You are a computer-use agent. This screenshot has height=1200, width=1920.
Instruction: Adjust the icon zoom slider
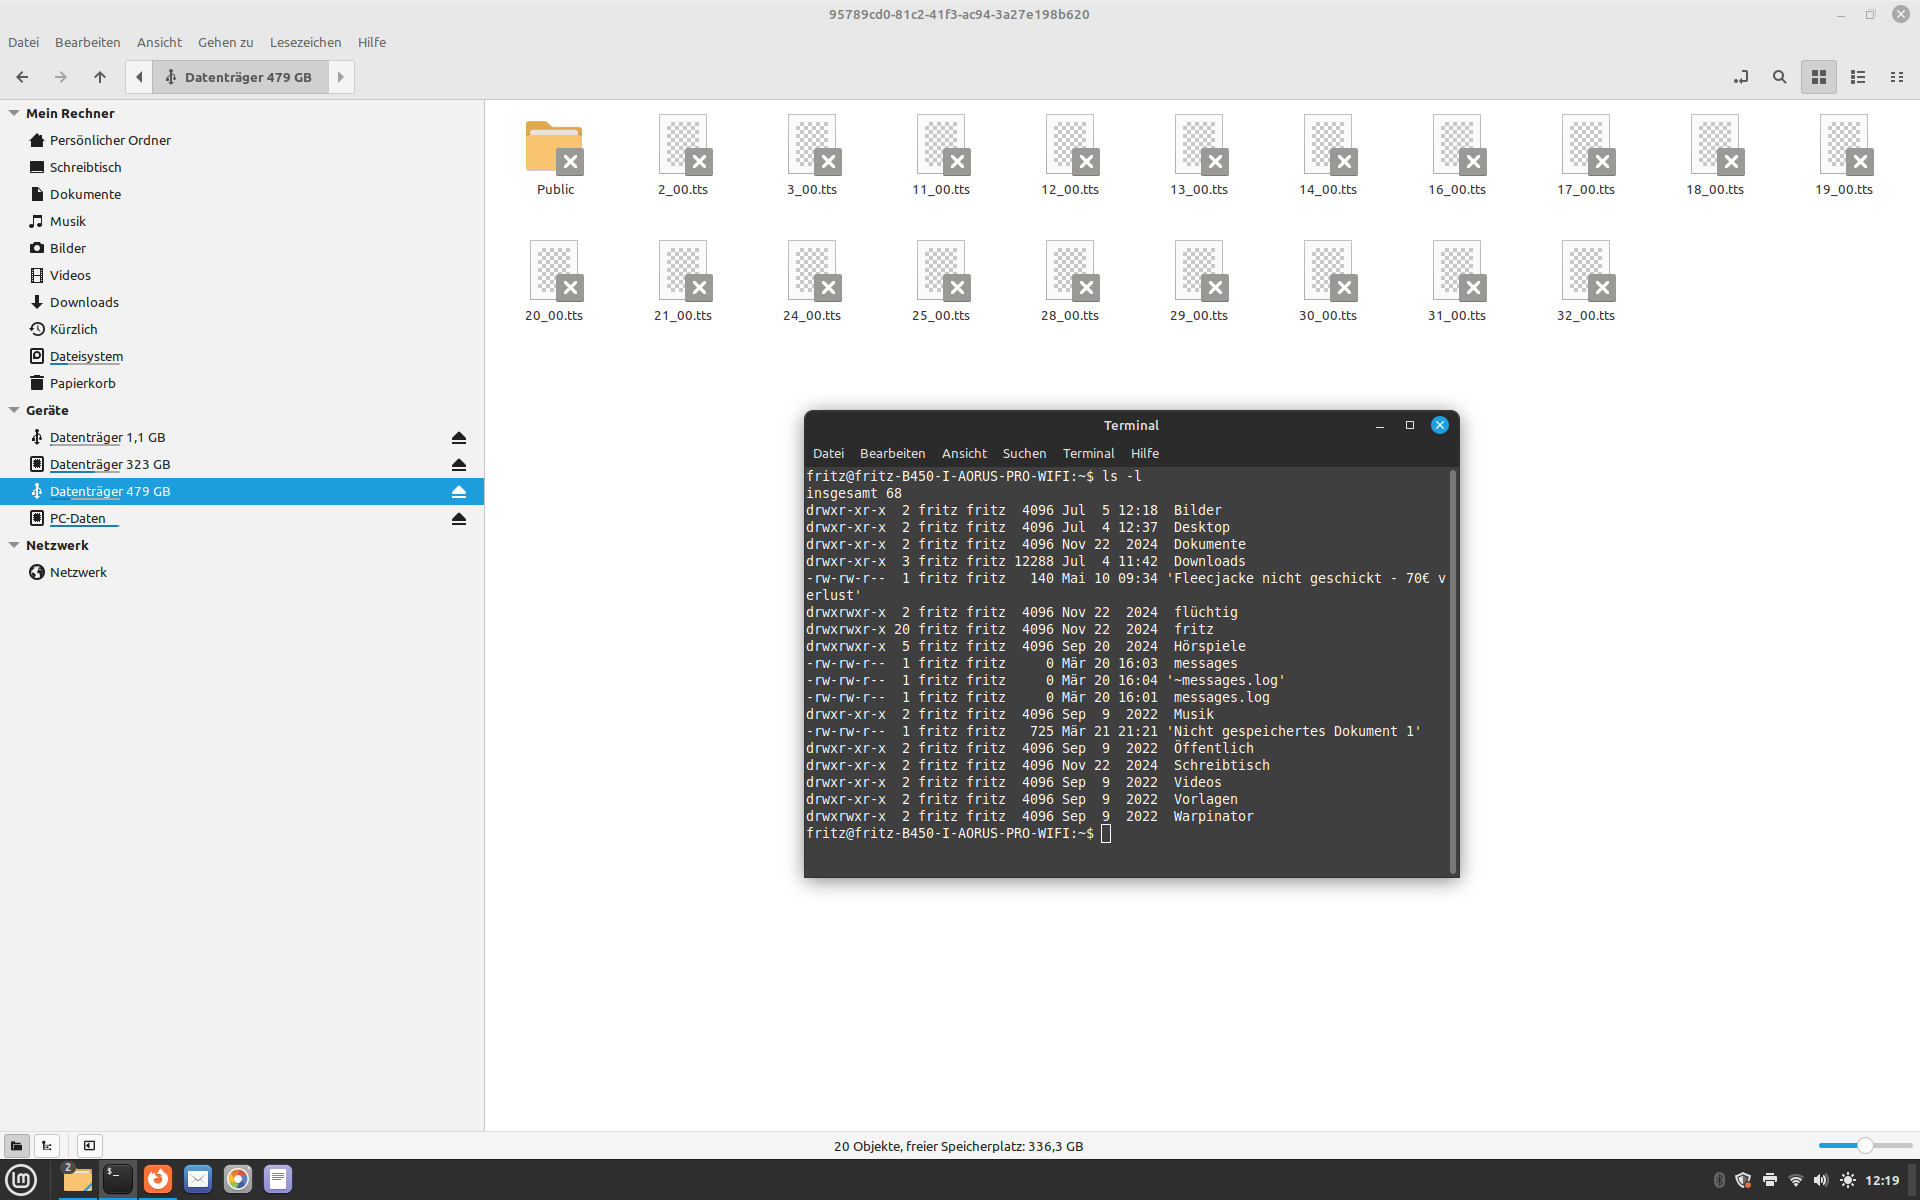click(1865, 1146)
